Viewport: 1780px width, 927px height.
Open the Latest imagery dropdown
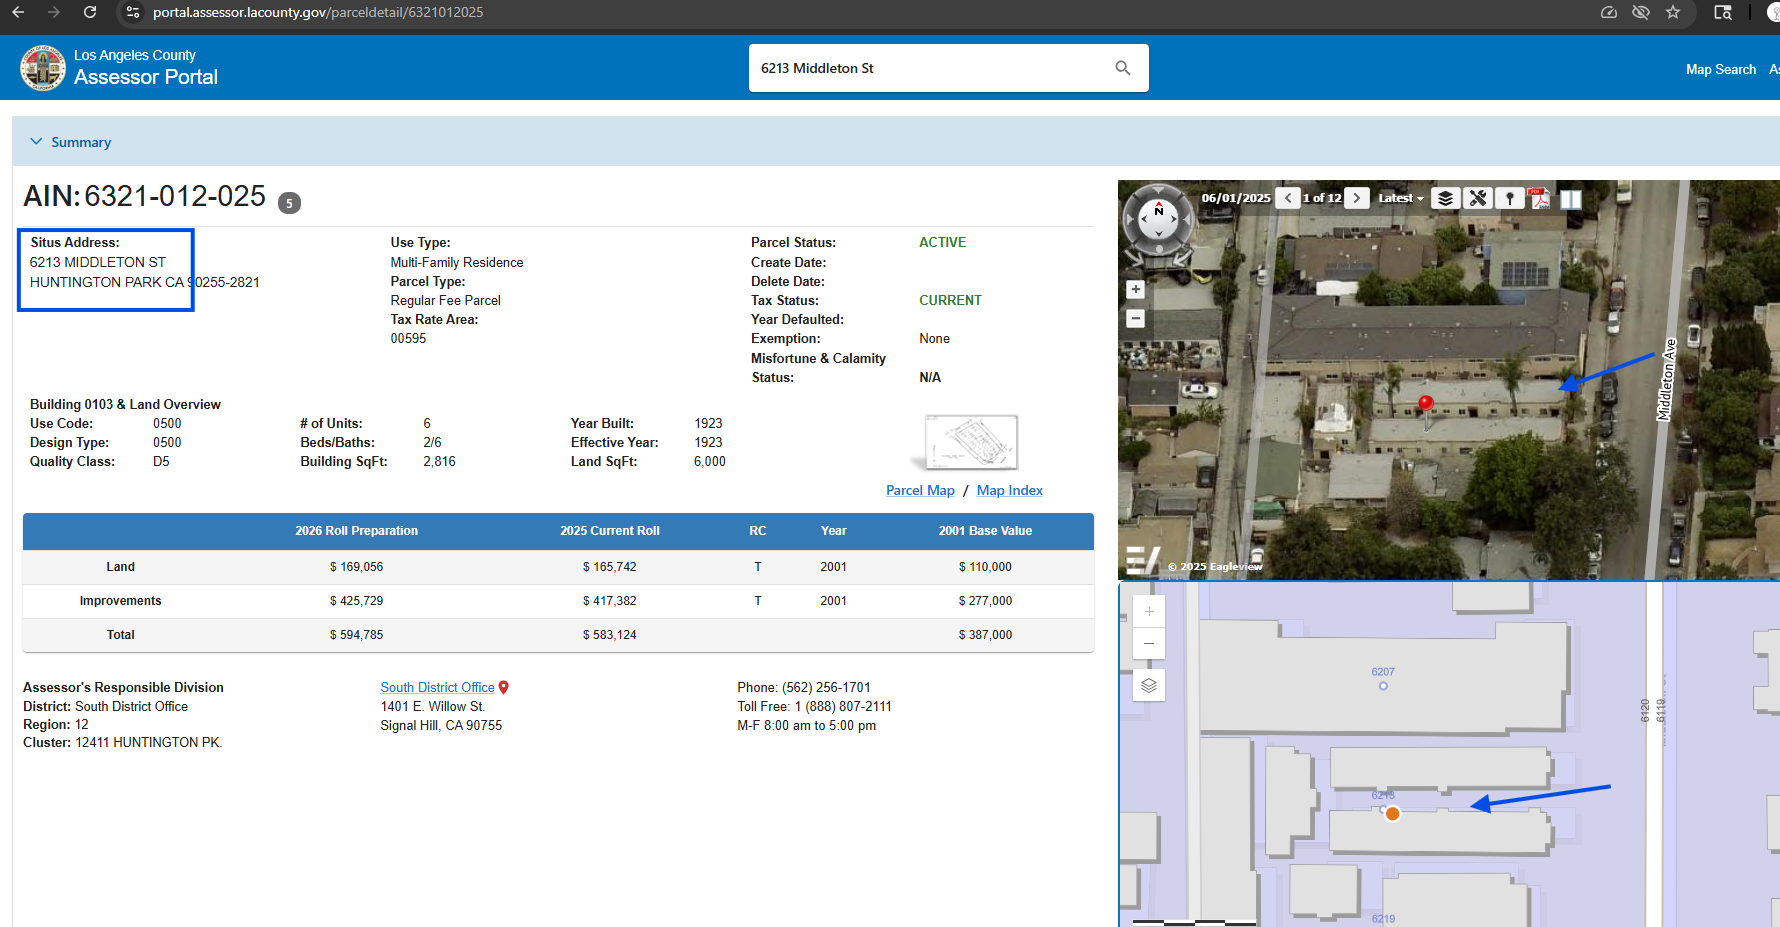click(1400, 198)
